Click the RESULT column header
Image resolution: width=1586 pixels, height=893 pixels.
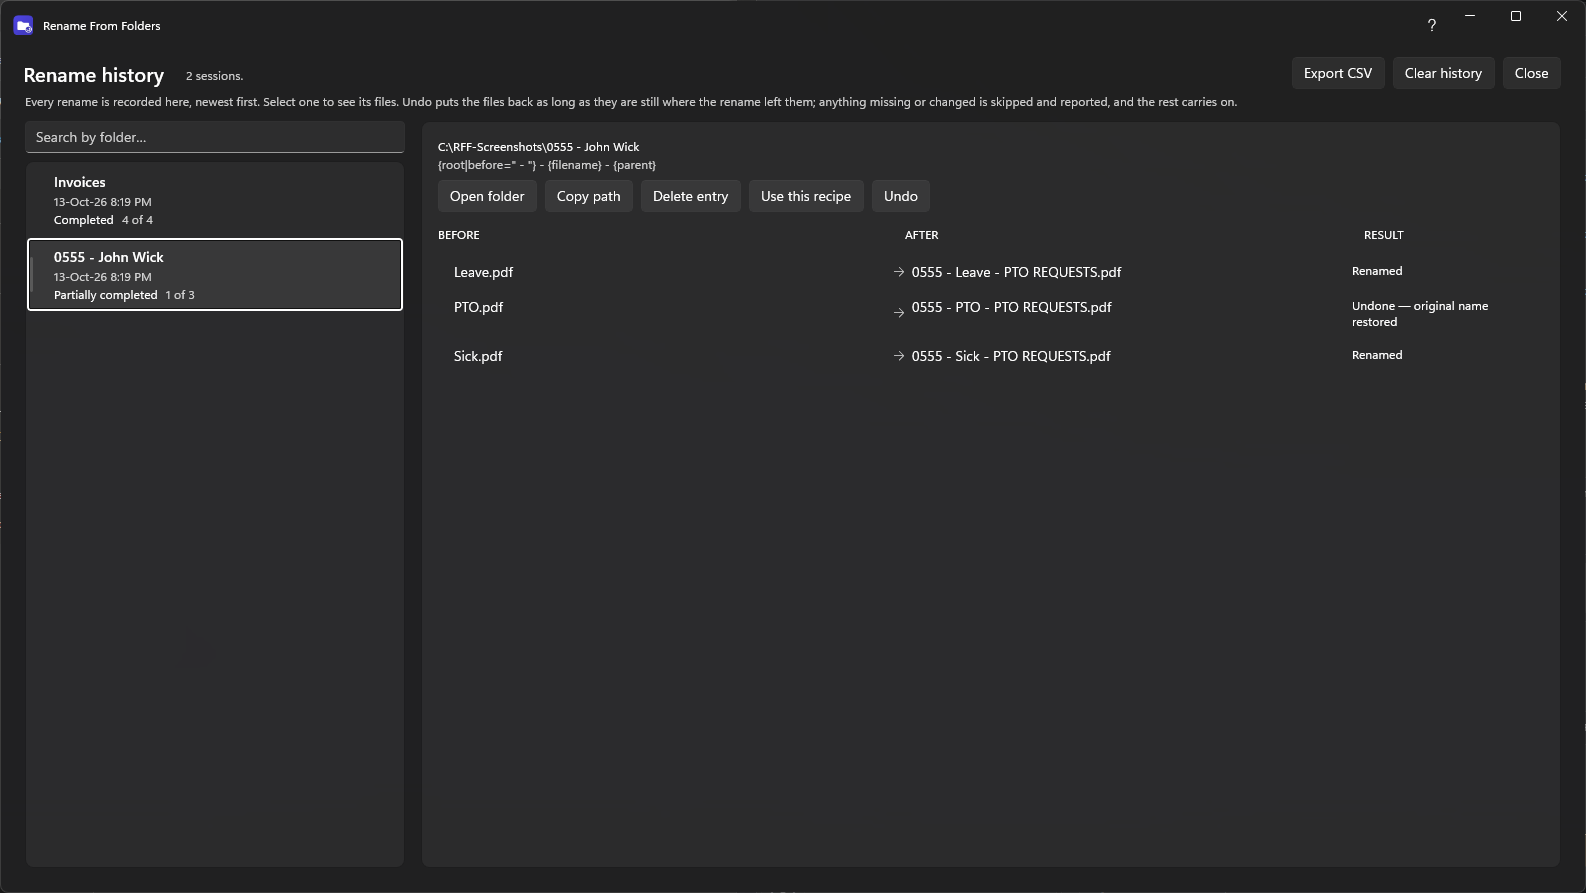tap(1384, 235)
